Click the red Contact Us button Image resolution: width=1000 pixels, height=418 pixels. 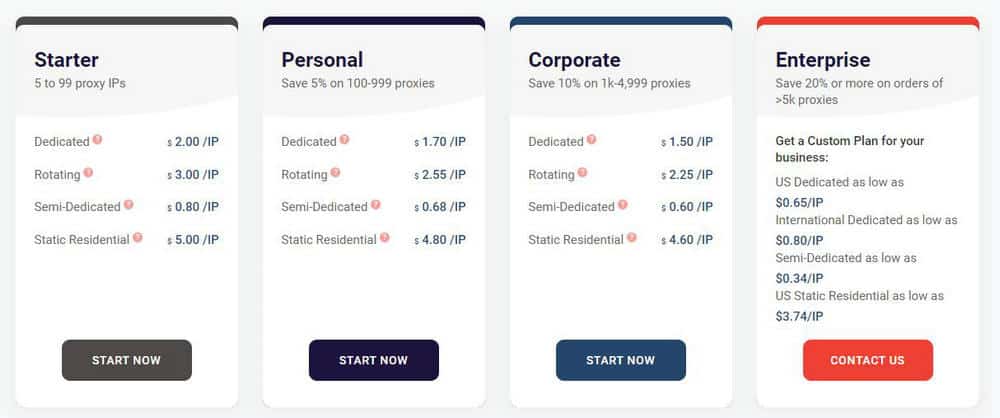pos(868,360)
